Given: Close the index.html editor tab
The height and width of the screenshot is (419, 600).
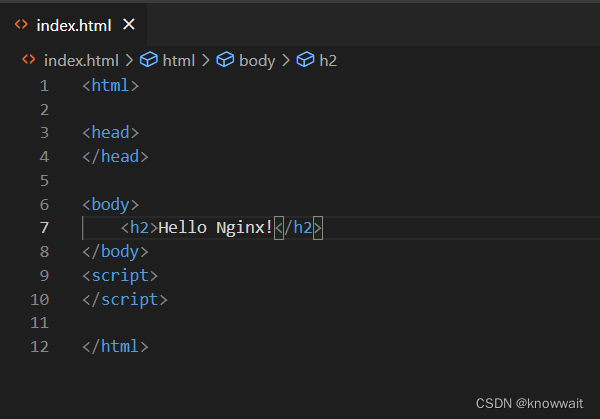Looking at the screenshot, I should [128, 24].
